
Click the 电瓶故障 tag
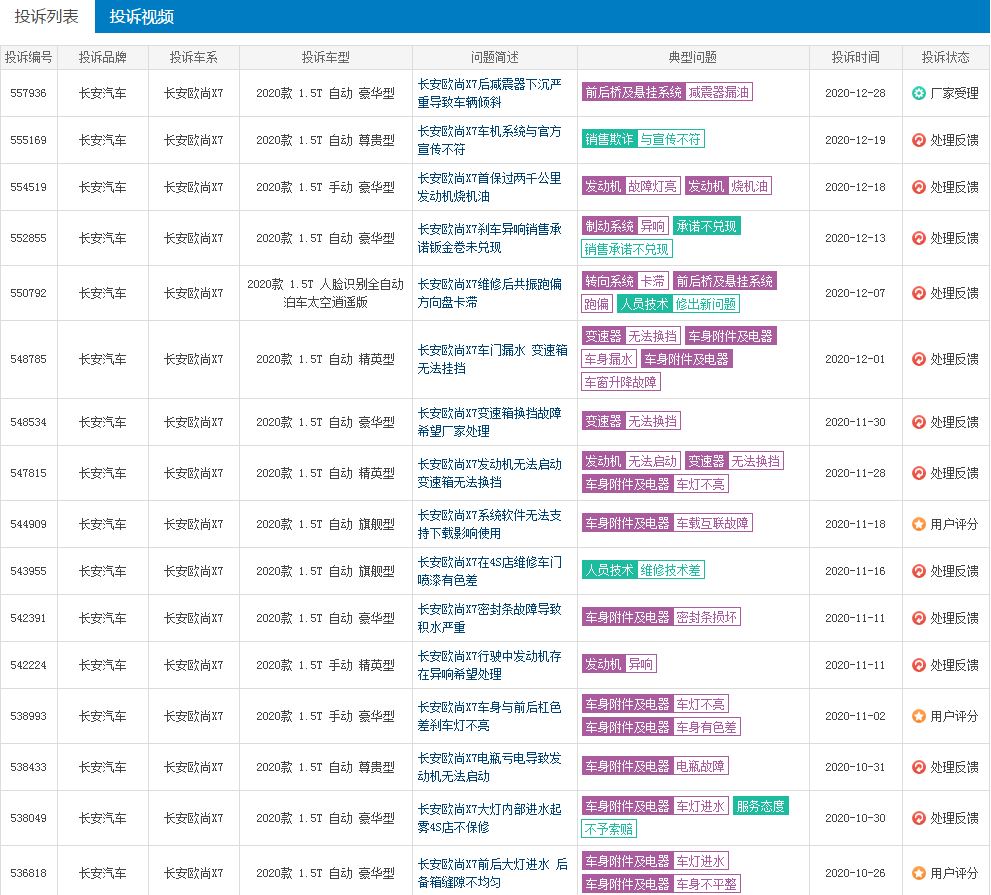[x=700, y=766]
